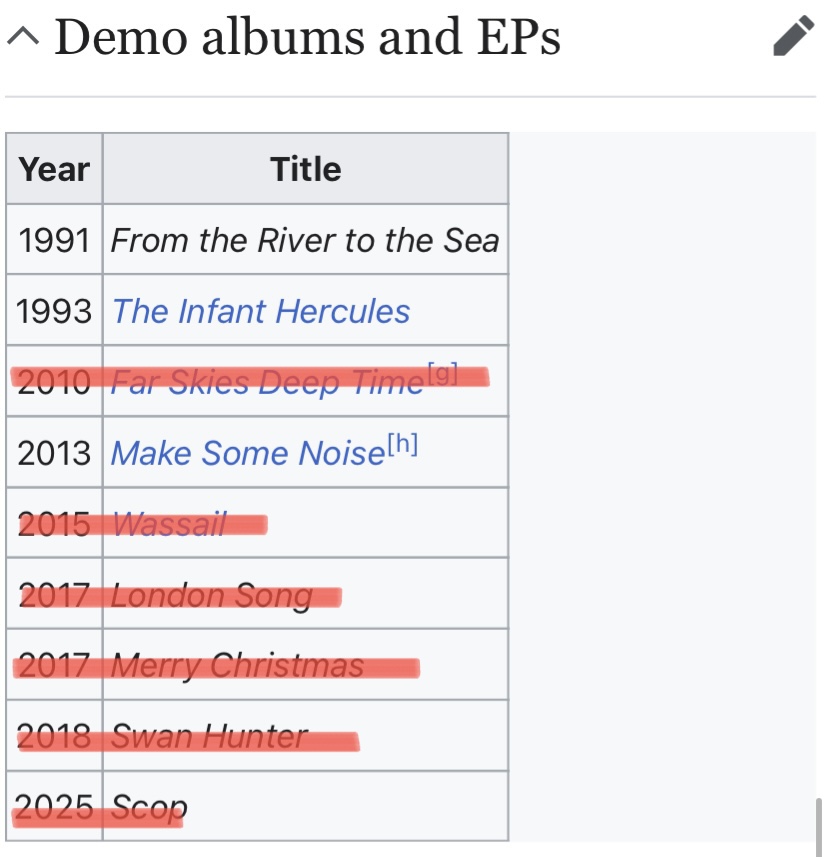The image size is (828, 857).
Task: Click the 1991 year cell
Action: click(54, 240)
